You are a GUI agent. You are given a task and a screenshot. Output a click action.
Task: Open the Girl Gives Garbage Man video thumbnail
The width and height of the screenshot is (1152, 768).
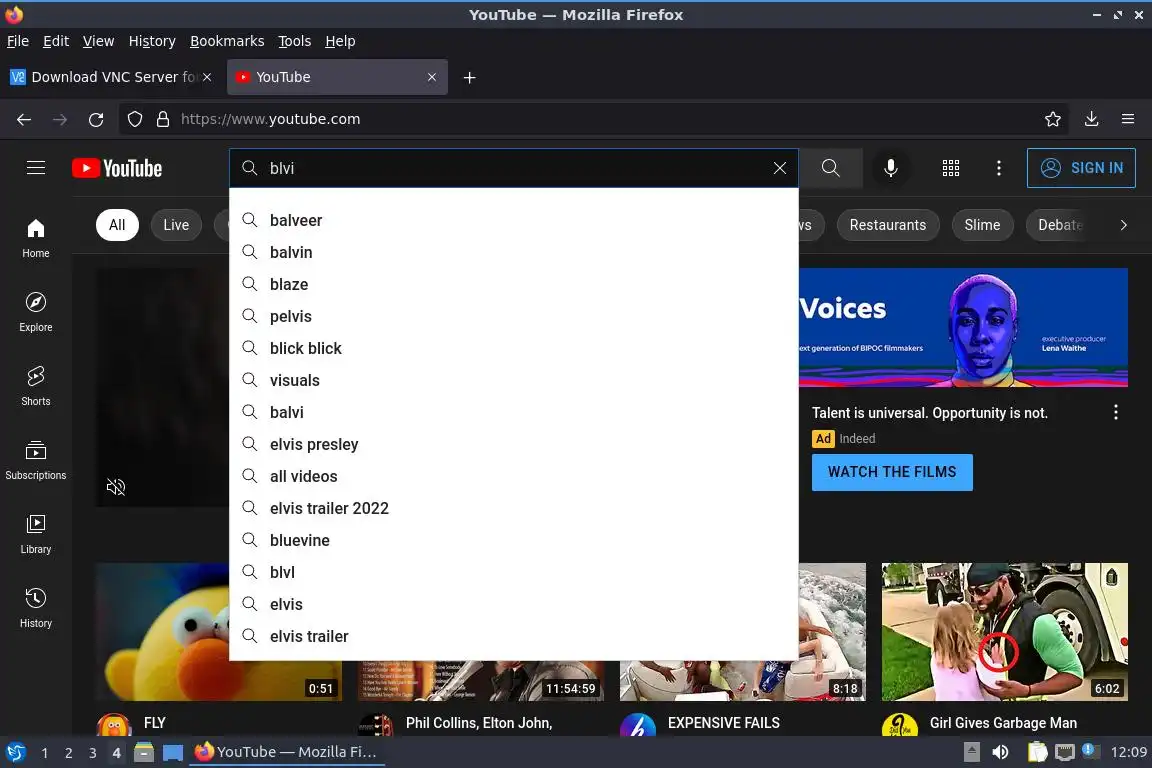(1004, 631)
